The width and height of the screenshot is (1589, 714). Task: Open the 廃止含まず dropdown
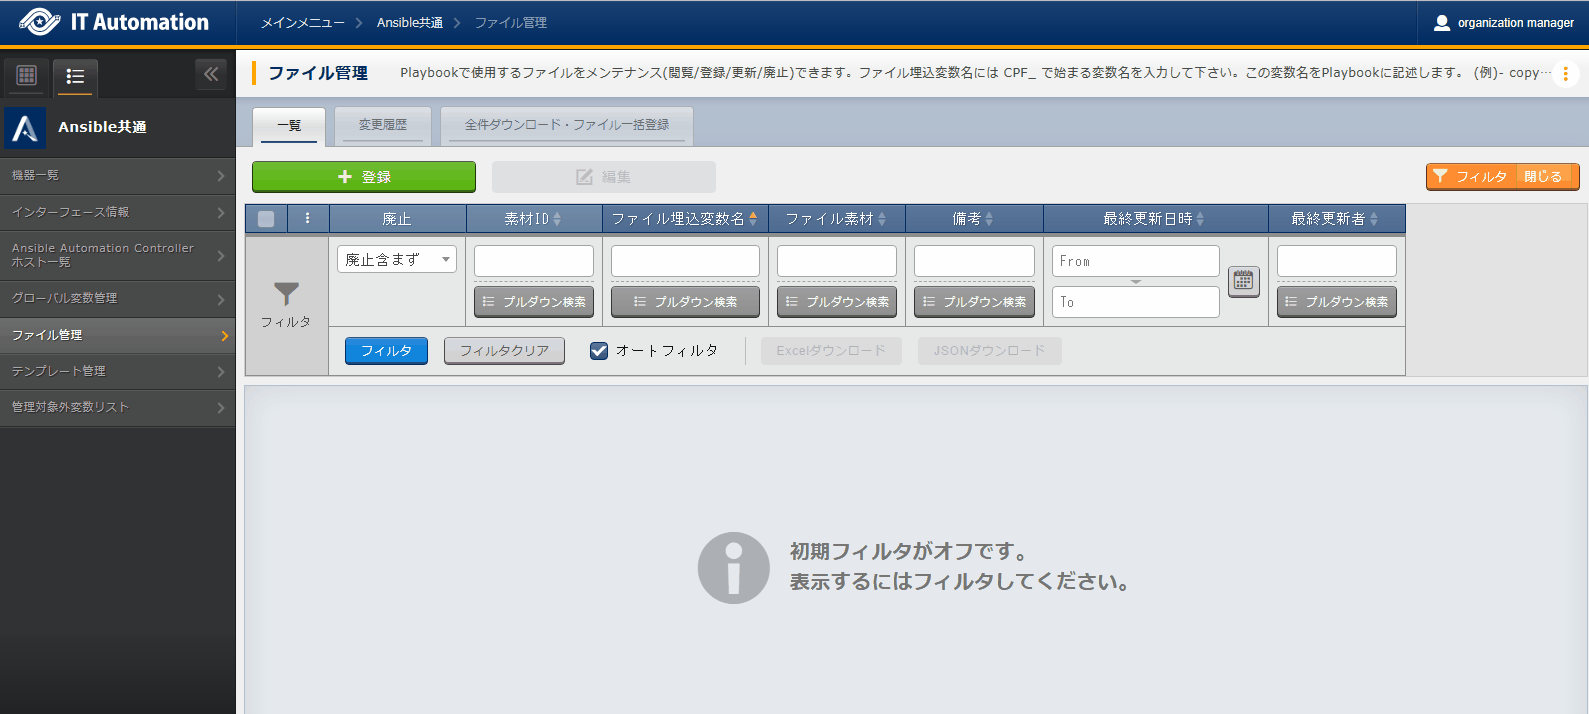tap(396, 260)
